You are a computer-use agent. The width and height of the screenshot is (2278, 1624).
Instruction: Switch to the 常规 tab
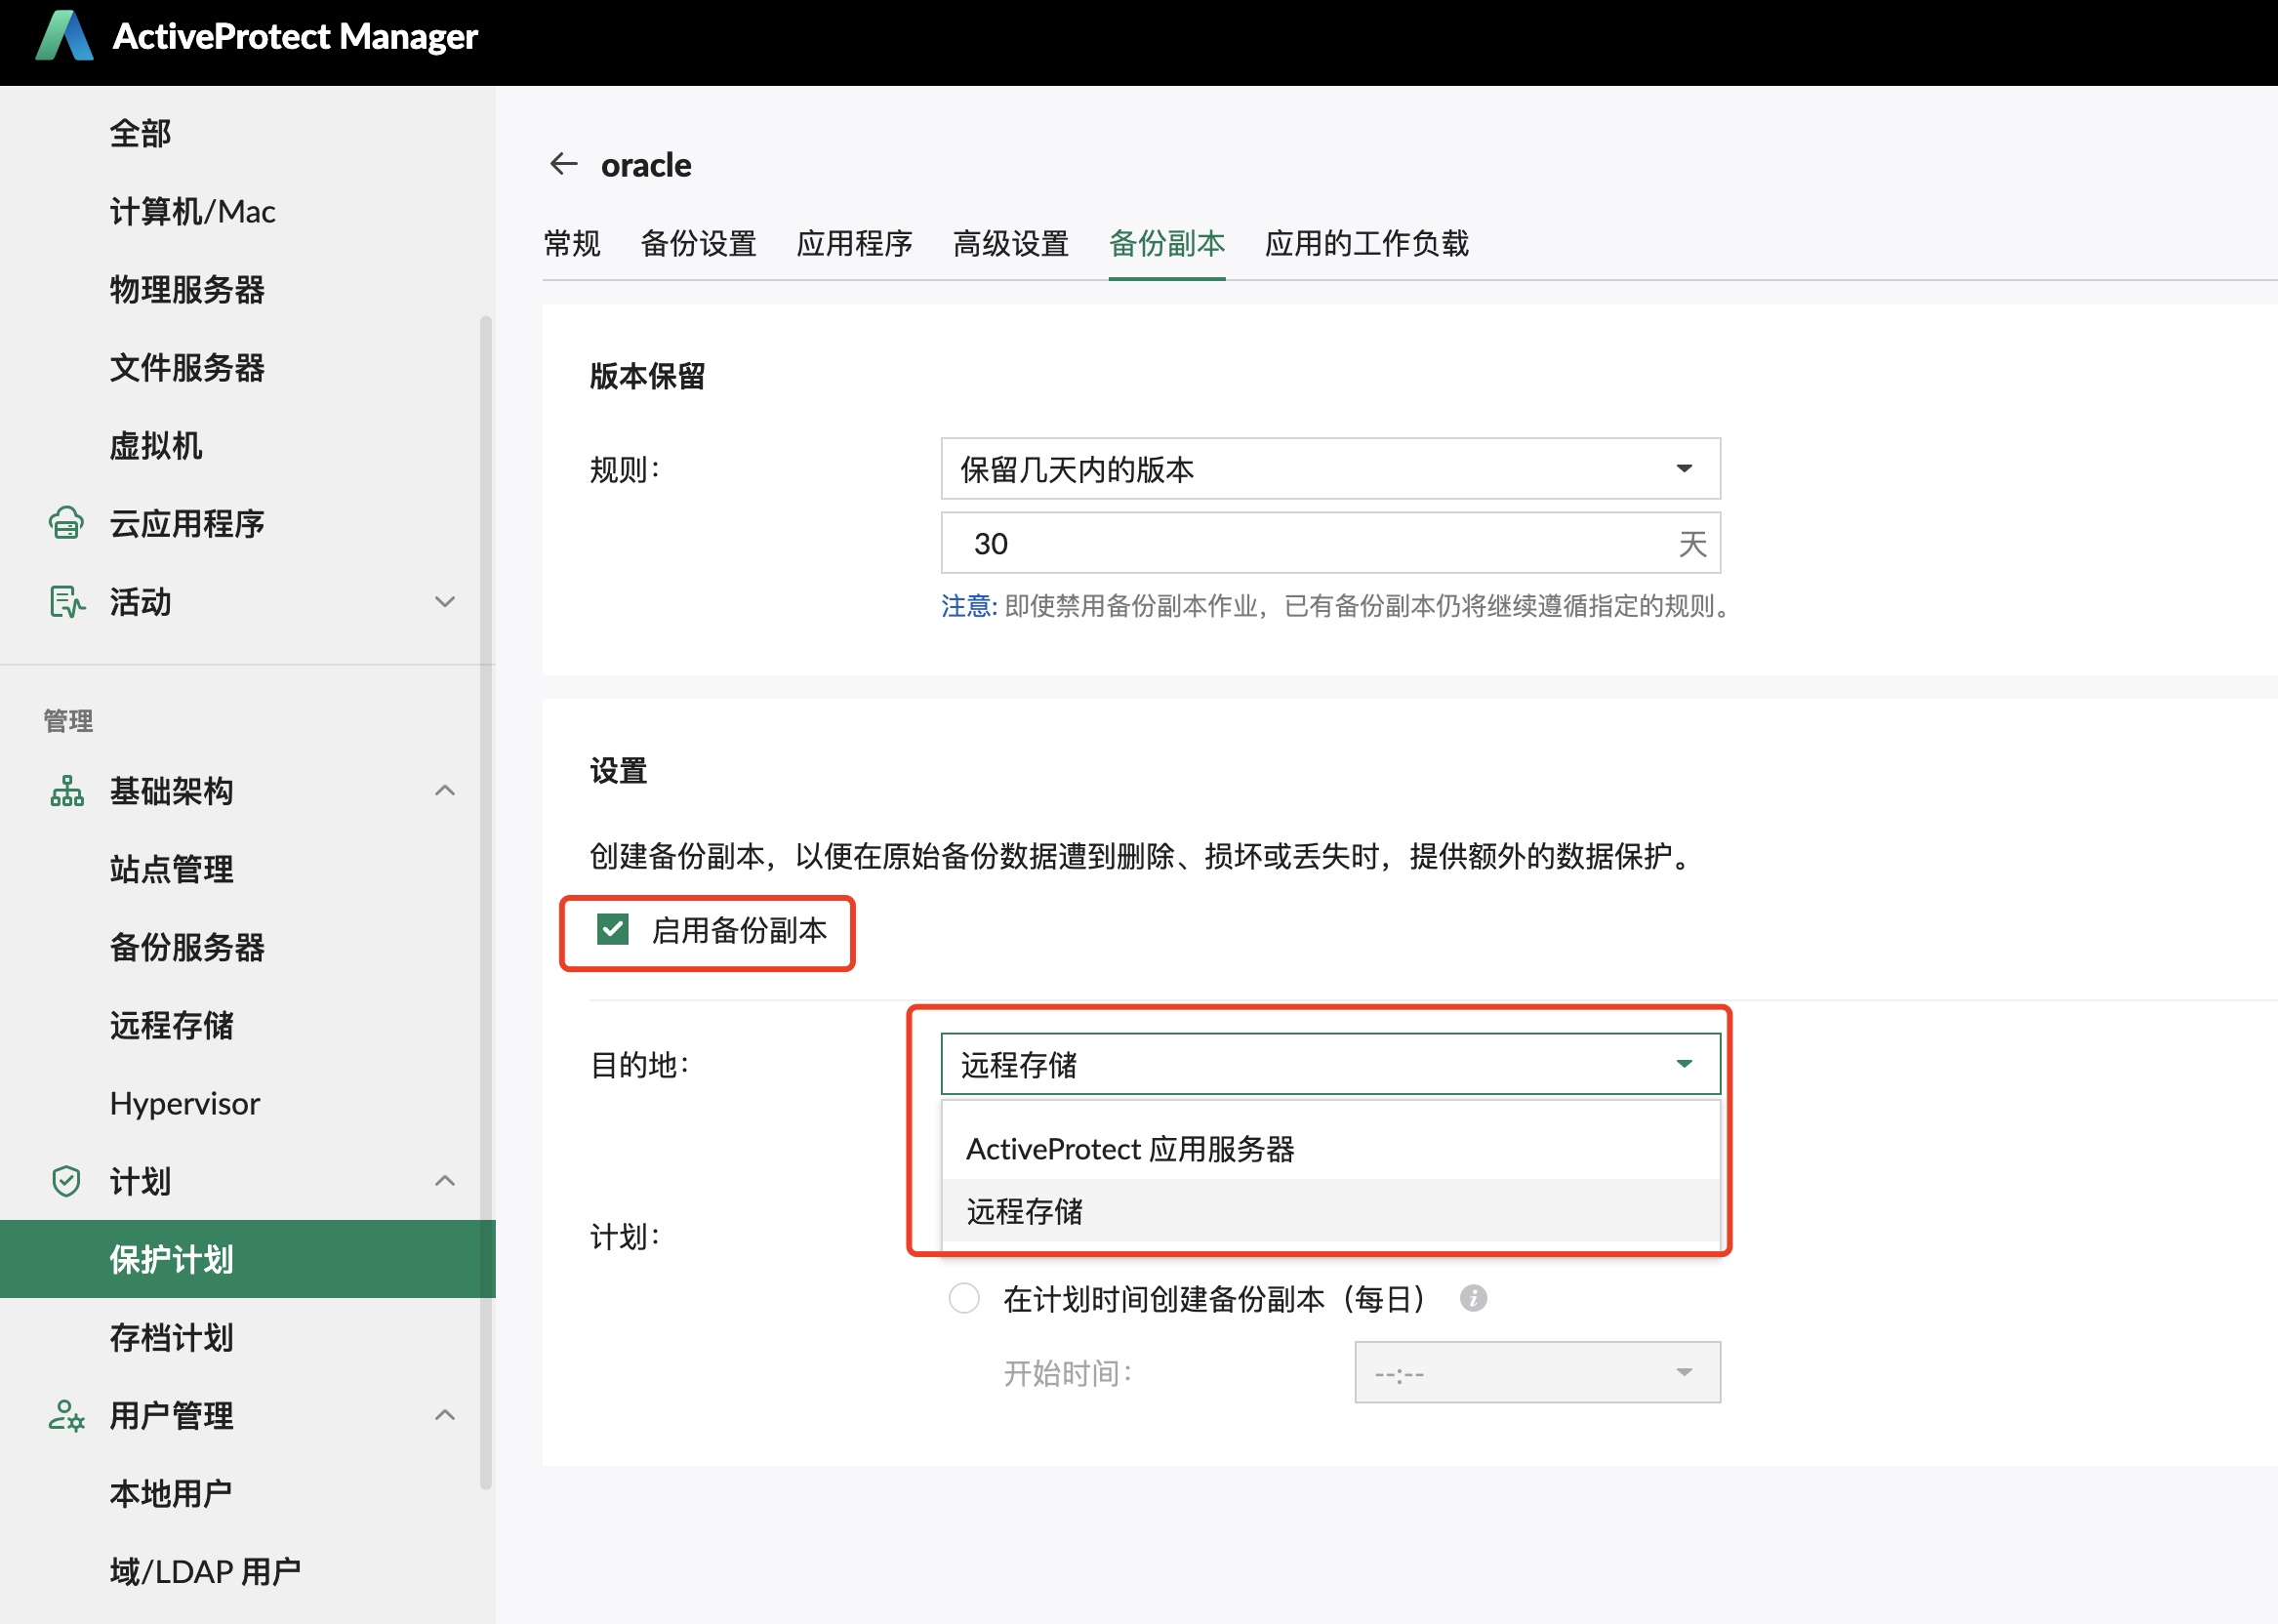pyautogui.click(x=572, y=243)
